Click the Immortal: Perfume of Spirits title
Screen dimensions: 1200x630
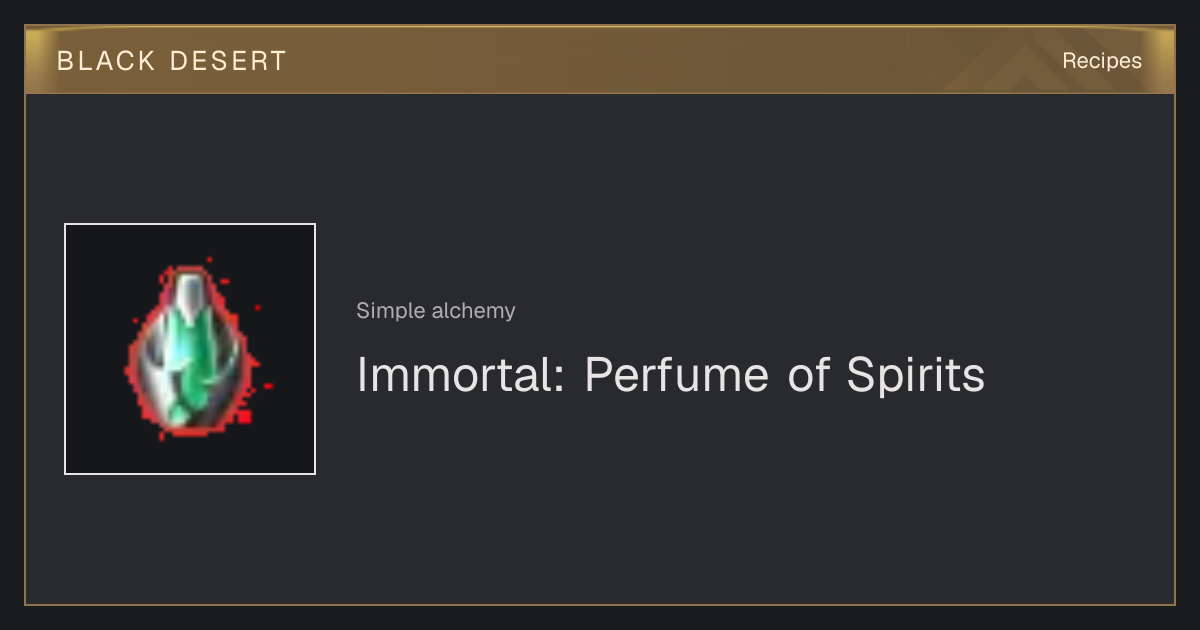click(x=671, y=375)
